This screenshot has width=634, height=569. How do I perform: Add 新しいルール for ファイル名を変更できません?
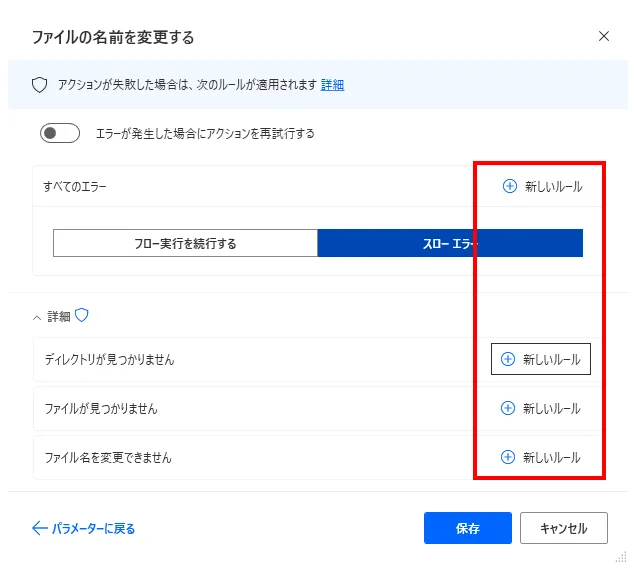540,457
